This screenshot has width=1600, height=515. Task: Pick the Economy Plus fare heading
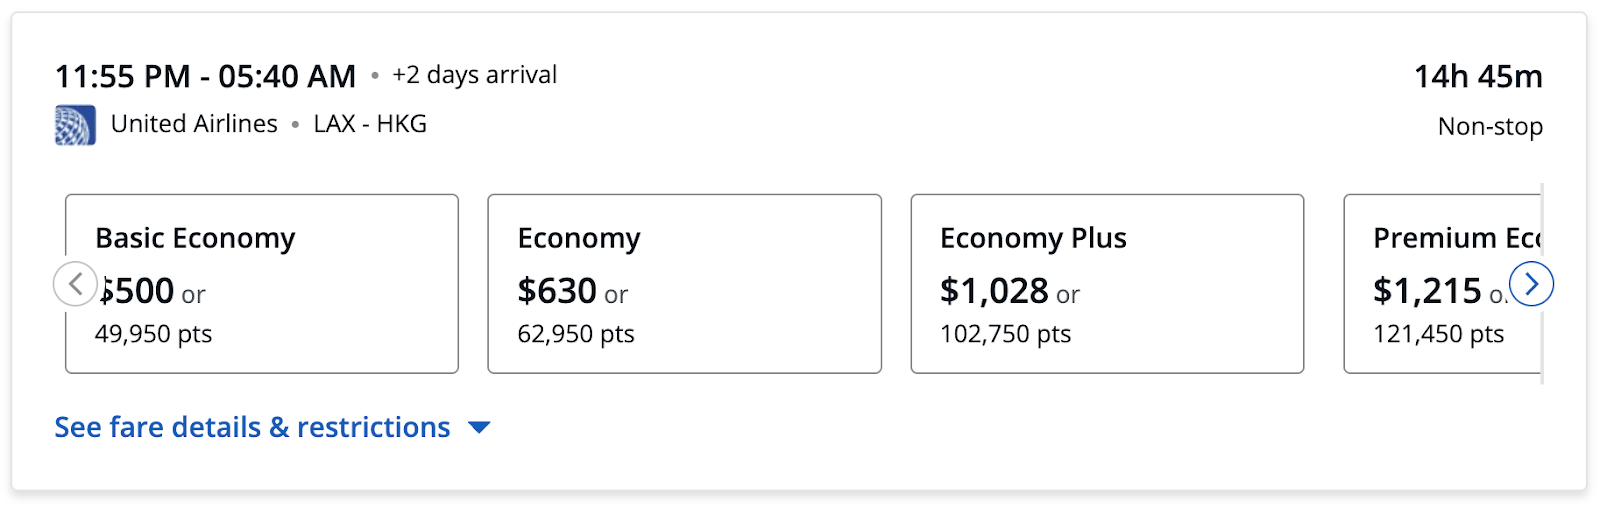pyautogui.click(x=1033, y=238)
